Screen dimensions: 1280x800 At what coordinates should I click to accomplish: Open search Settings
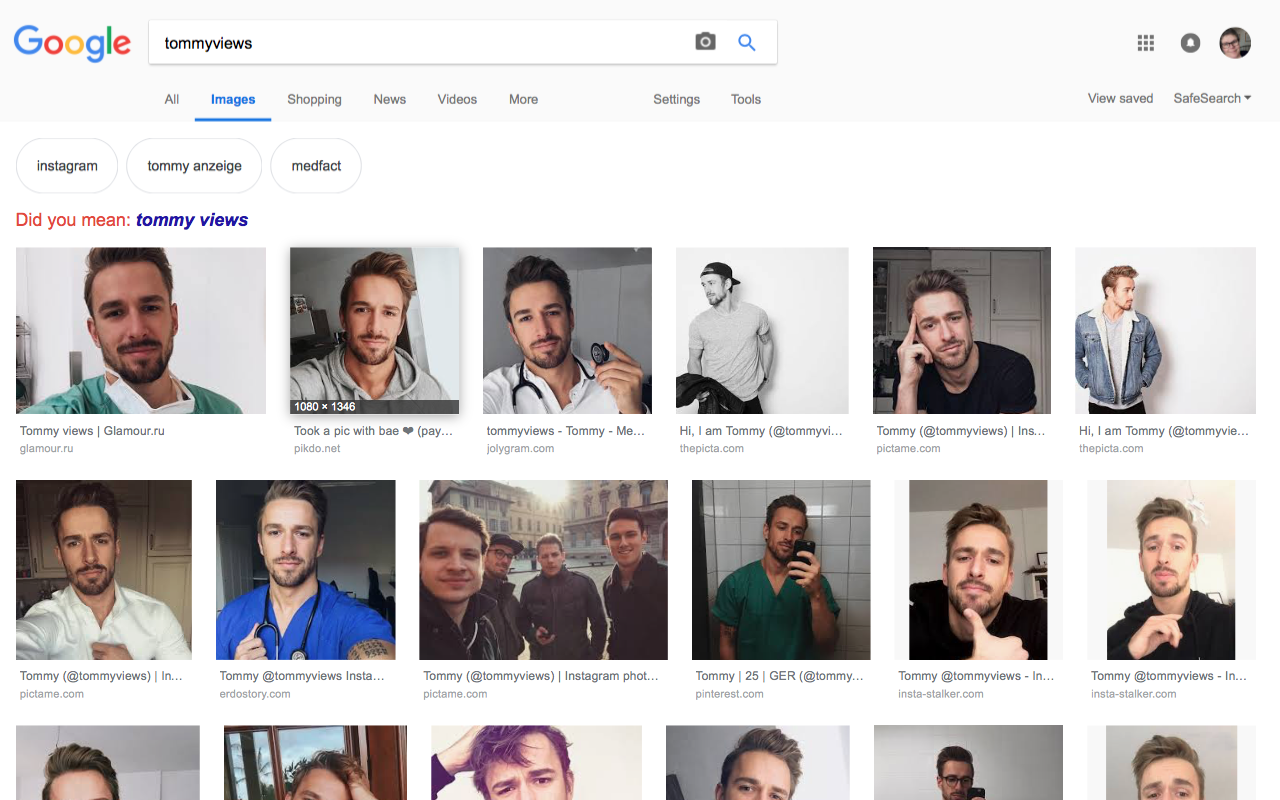(677, 99)
